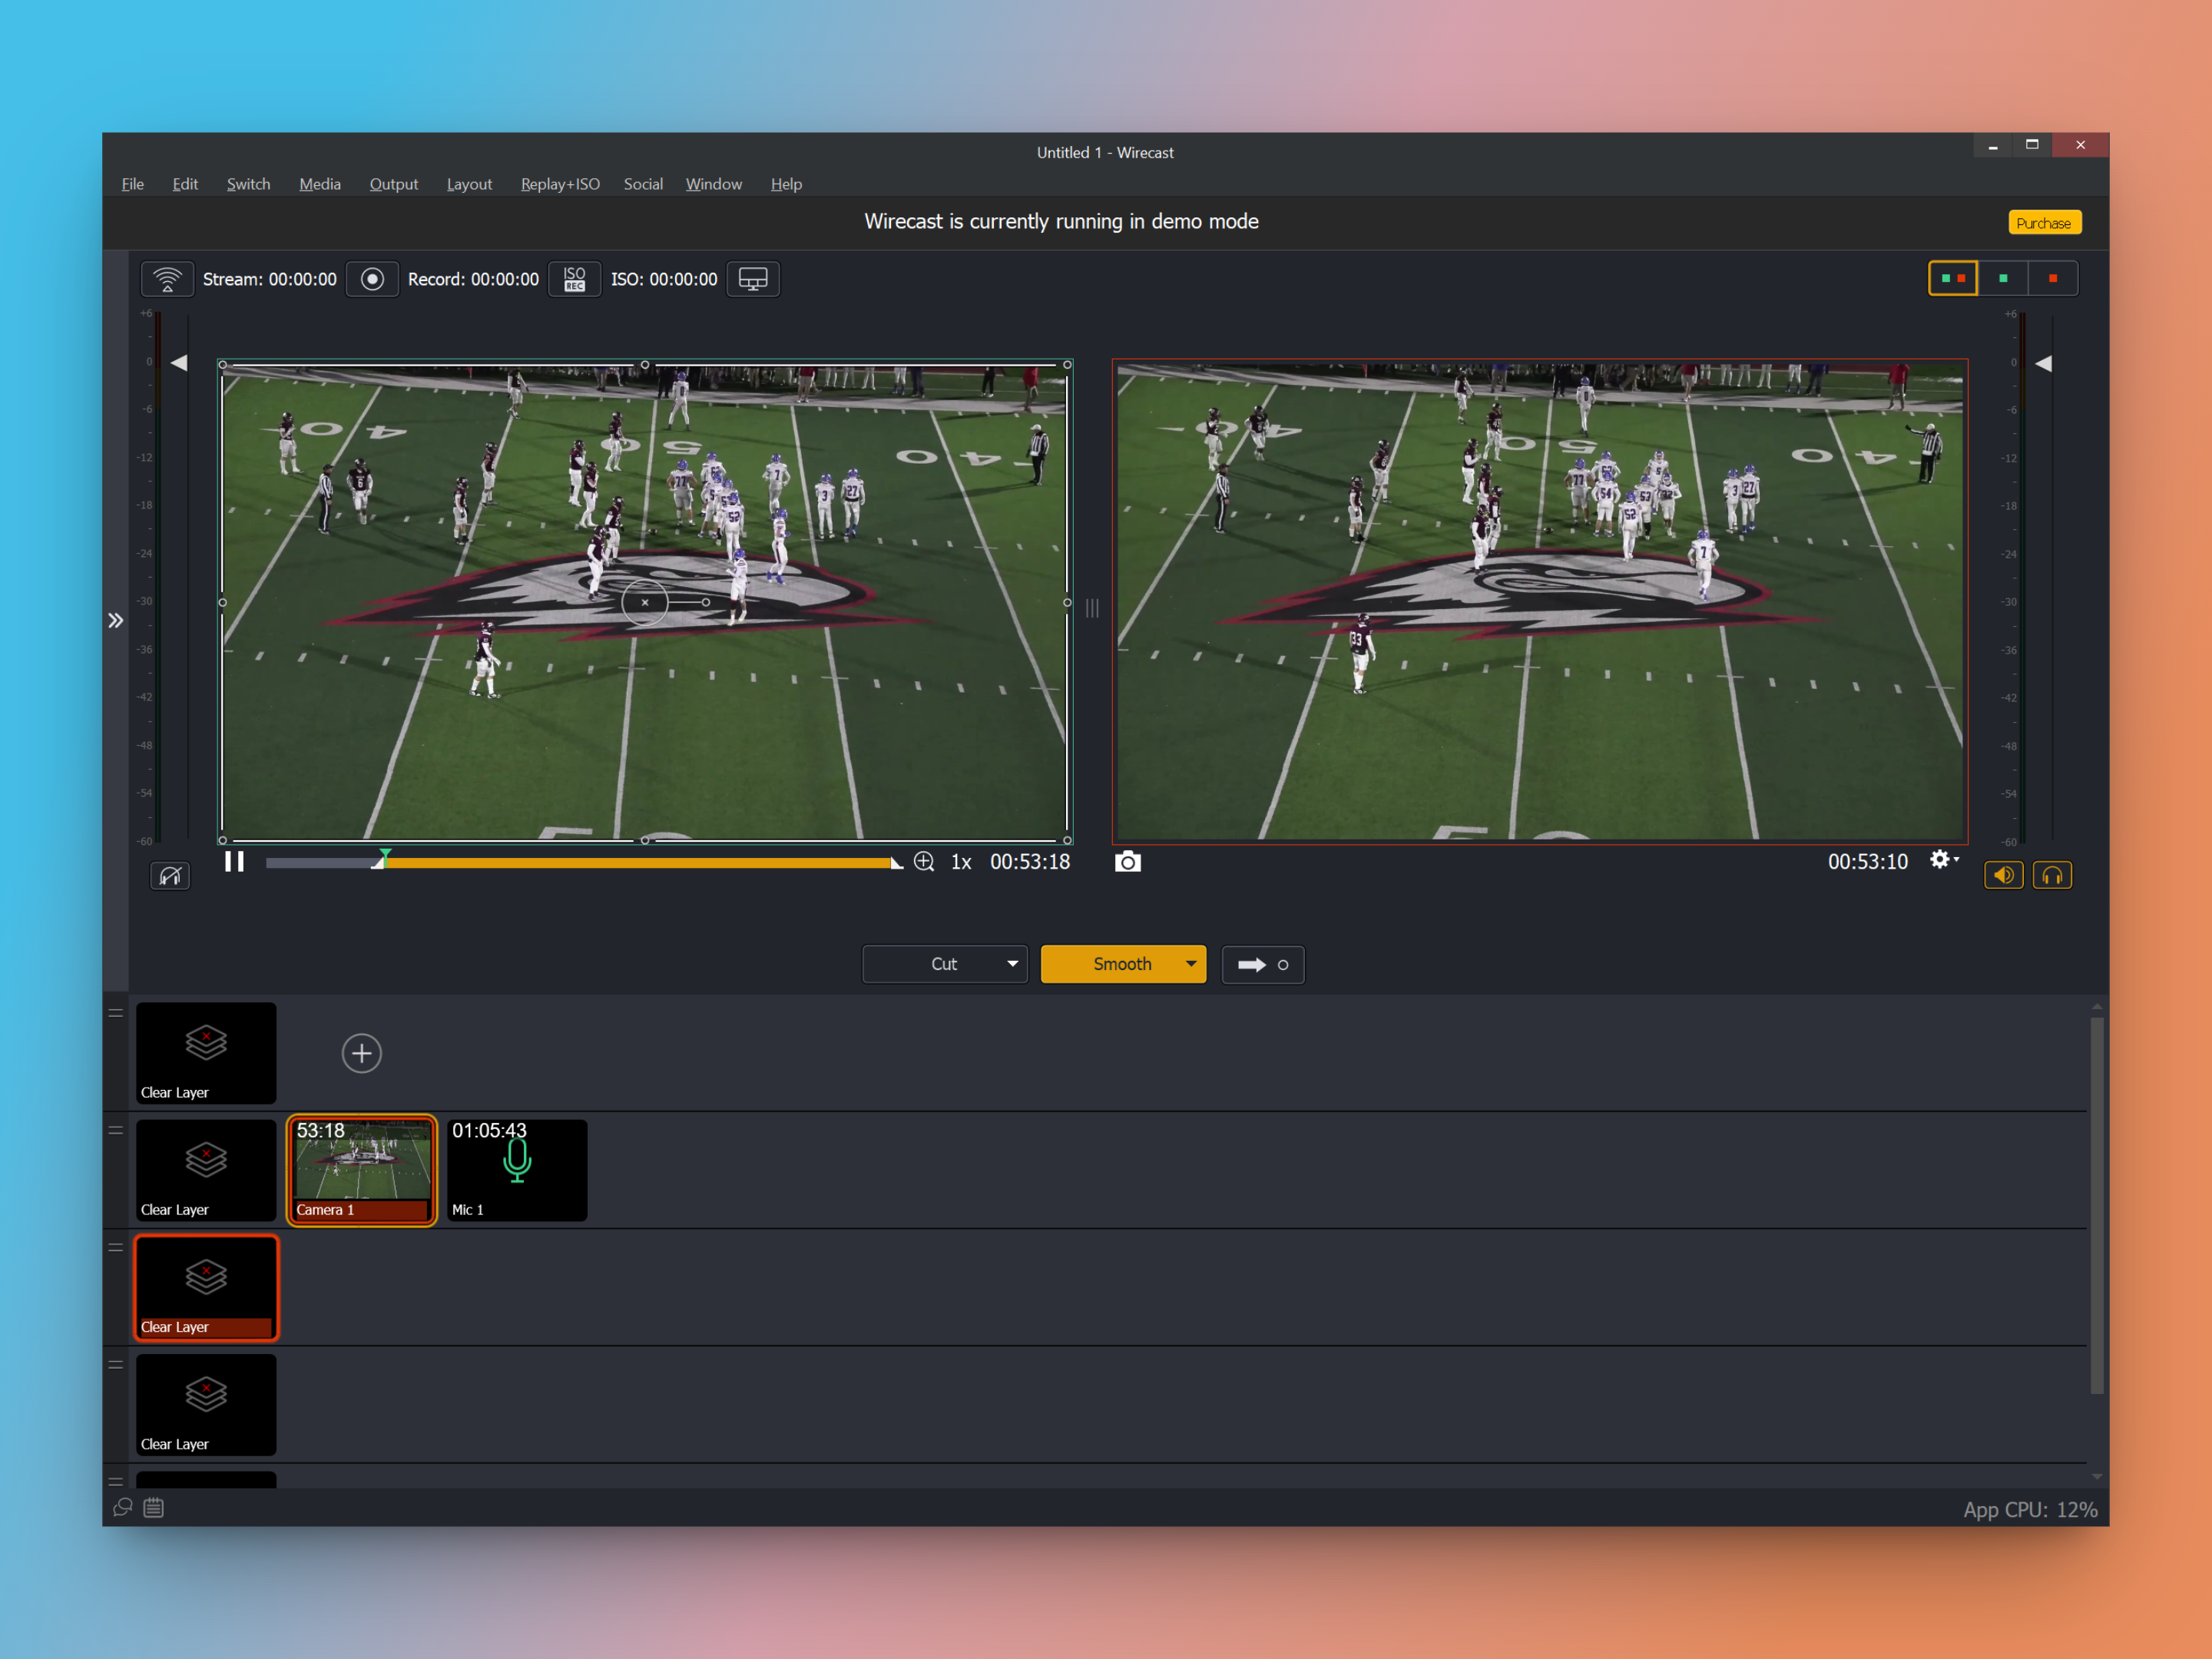Click right live audio level arrow
This screenshot has width=2212, height=1659.
click(2043, 364)
